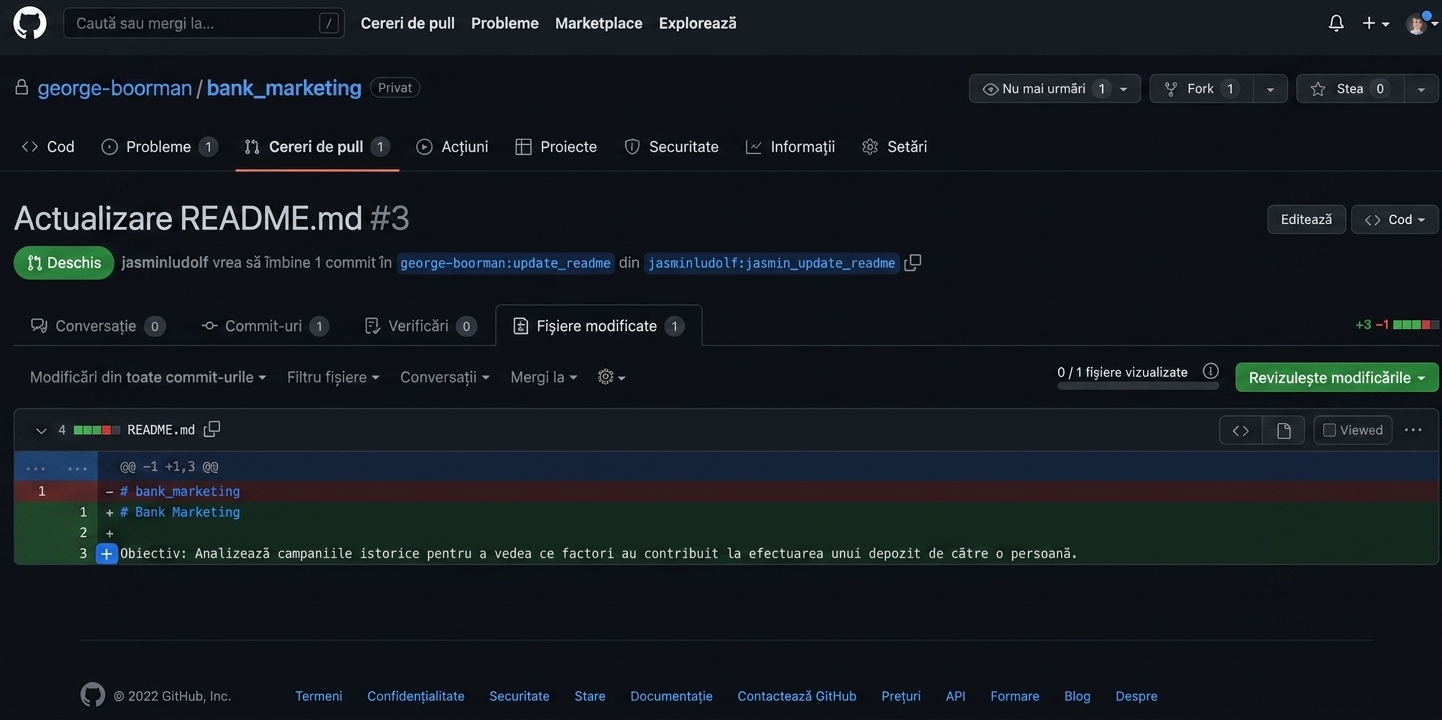Open the Proiecte tab

point(556,147)
